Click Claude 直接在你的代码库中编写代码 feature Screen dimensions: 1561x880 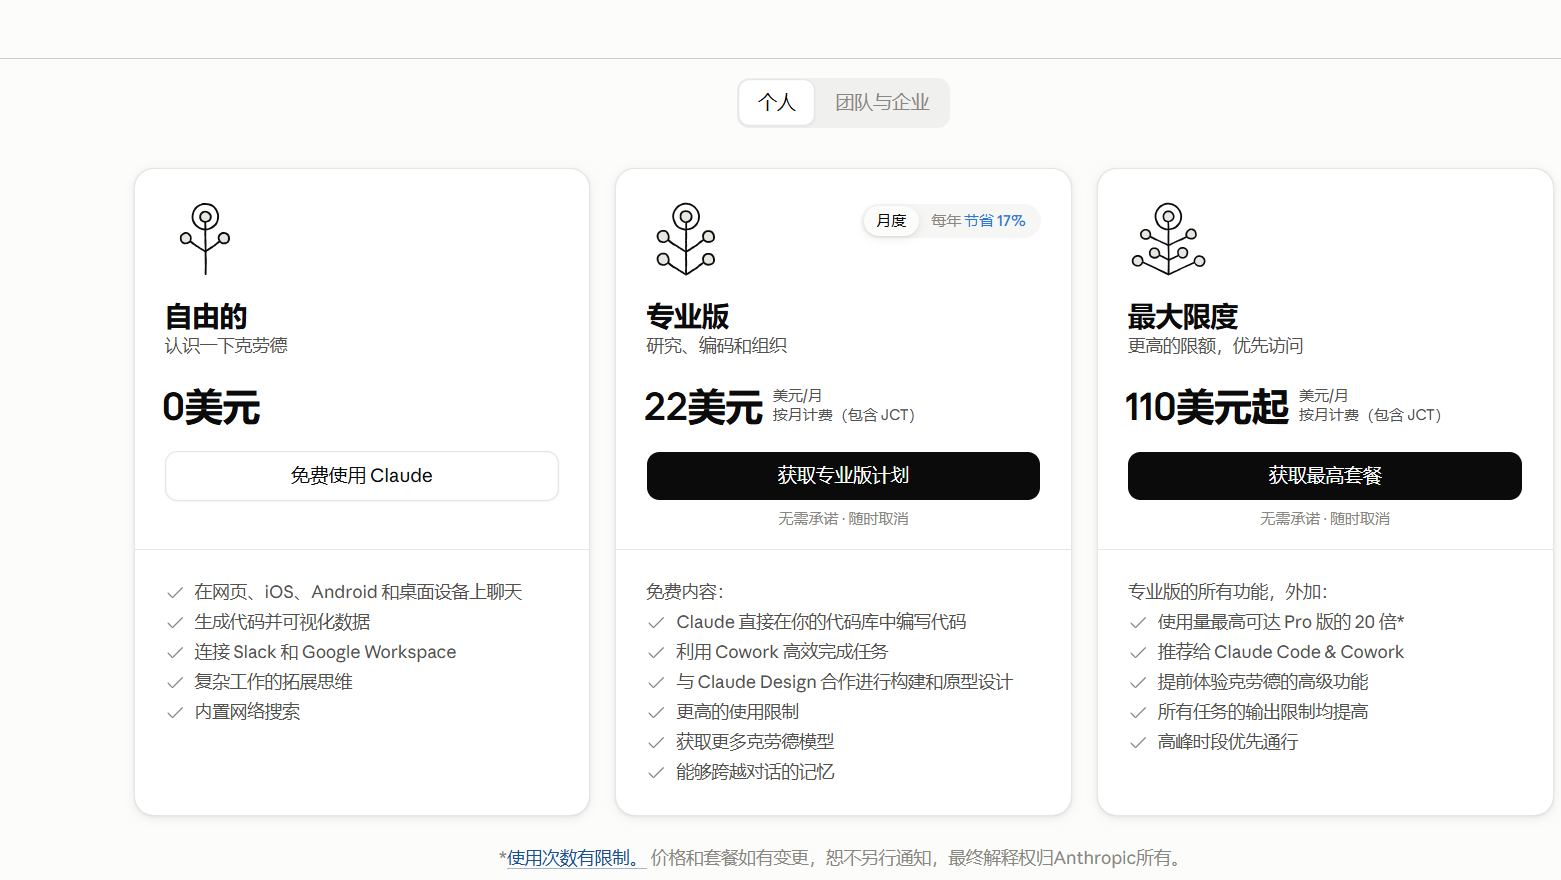point(821,622)
